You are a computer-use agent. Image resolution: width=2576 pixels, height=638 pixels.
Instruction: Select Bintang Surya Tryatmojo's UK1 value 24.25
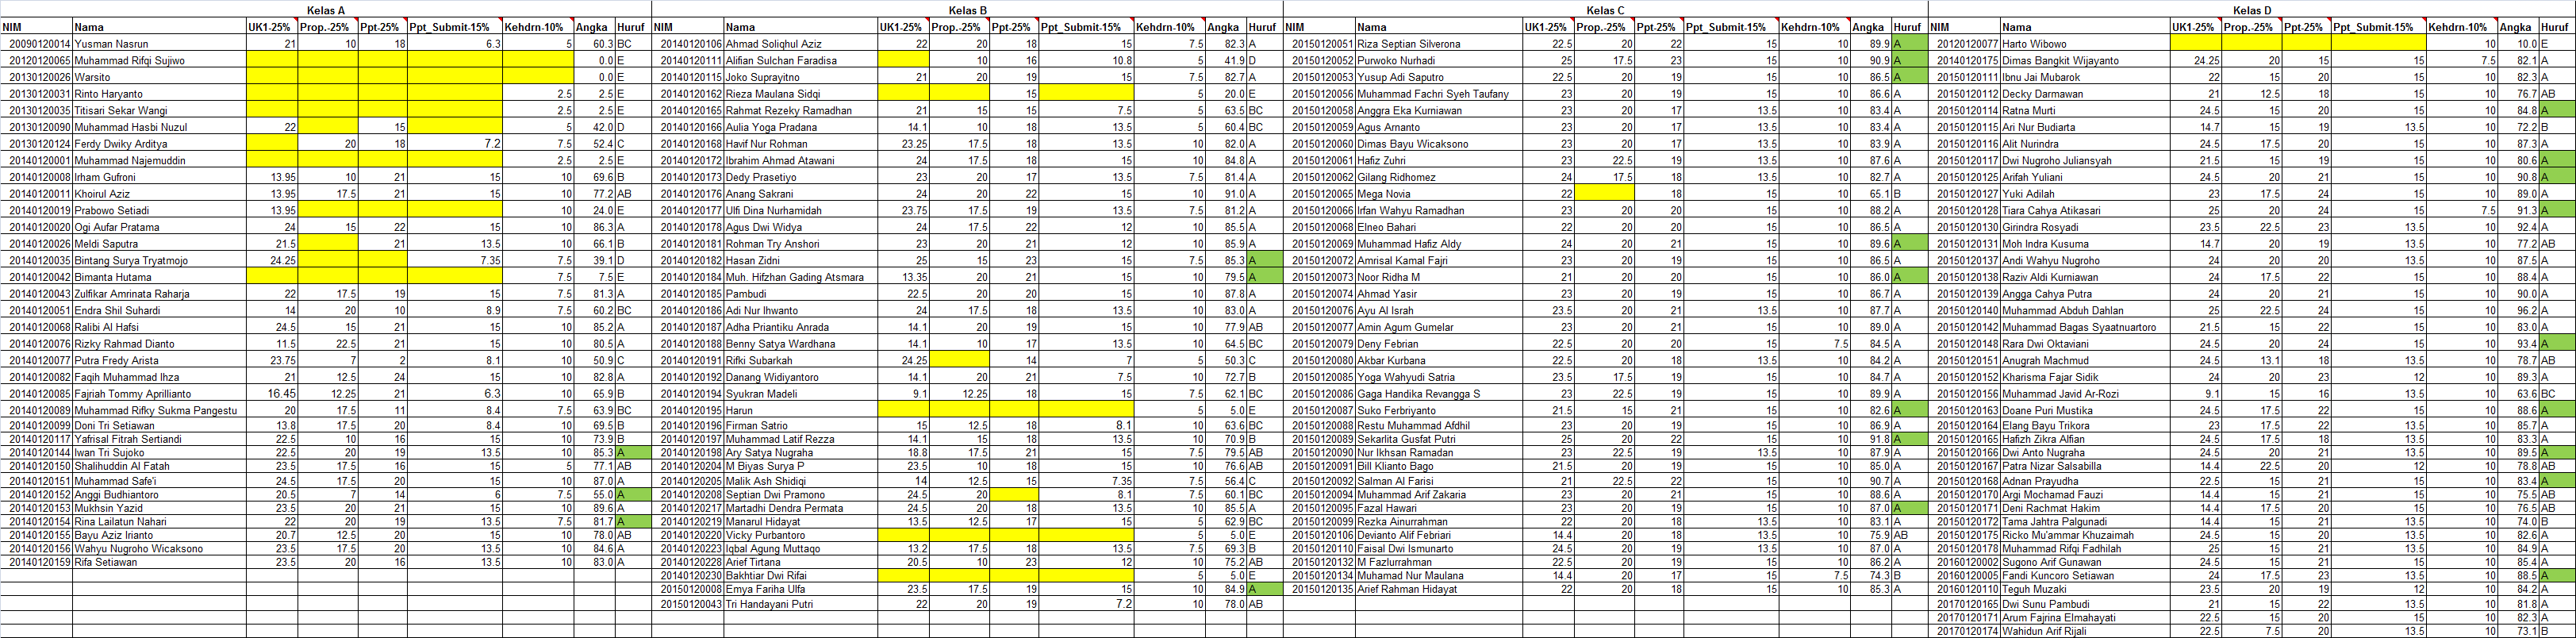click(271, 261)
